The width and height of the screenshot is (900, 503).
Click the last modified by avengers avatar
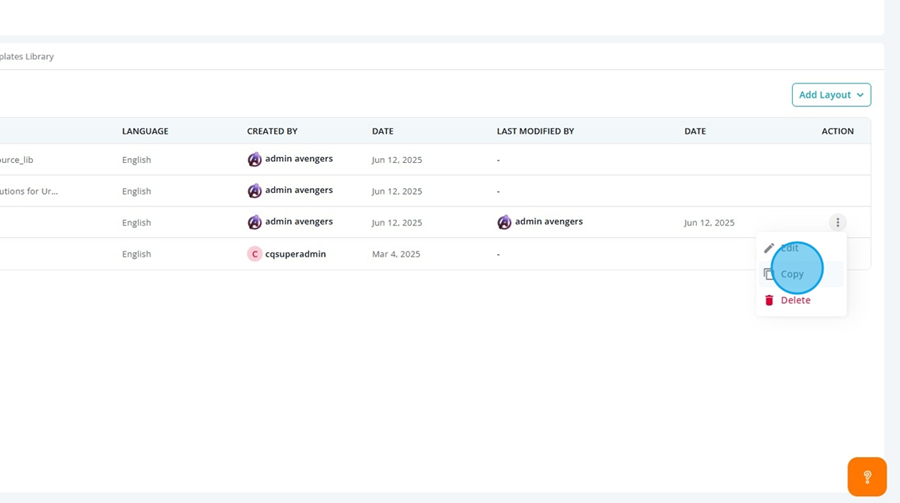[x=504, y=222]
